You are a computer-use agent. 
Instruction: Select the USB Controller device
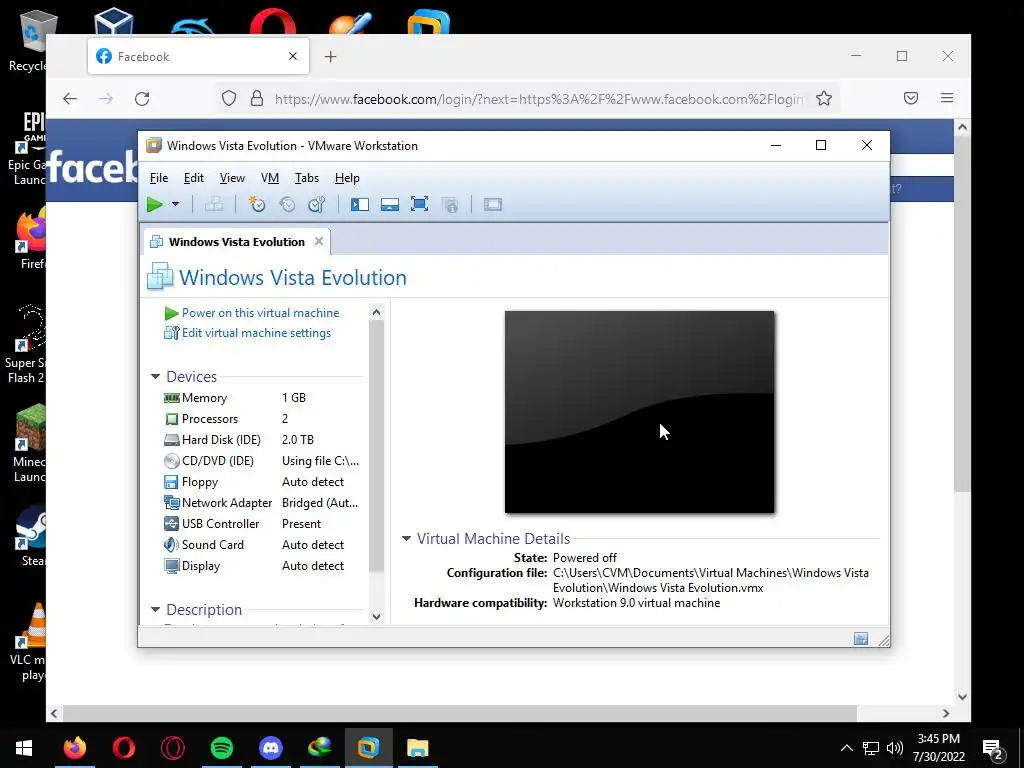[x=261, y=524]
